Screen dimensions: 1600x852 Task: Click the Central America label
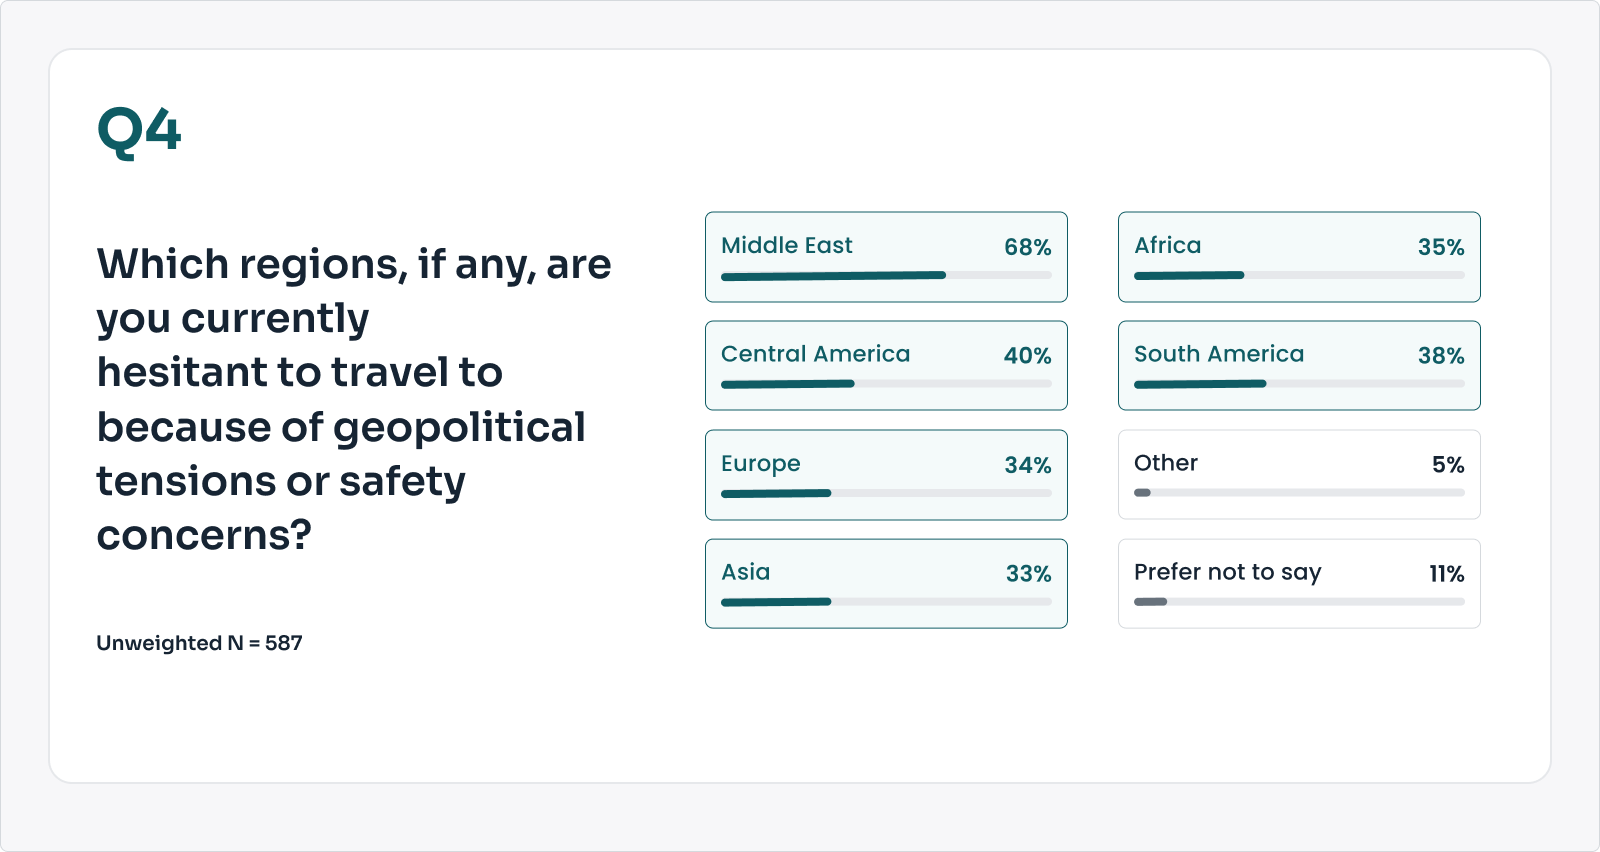coord(815,354)
